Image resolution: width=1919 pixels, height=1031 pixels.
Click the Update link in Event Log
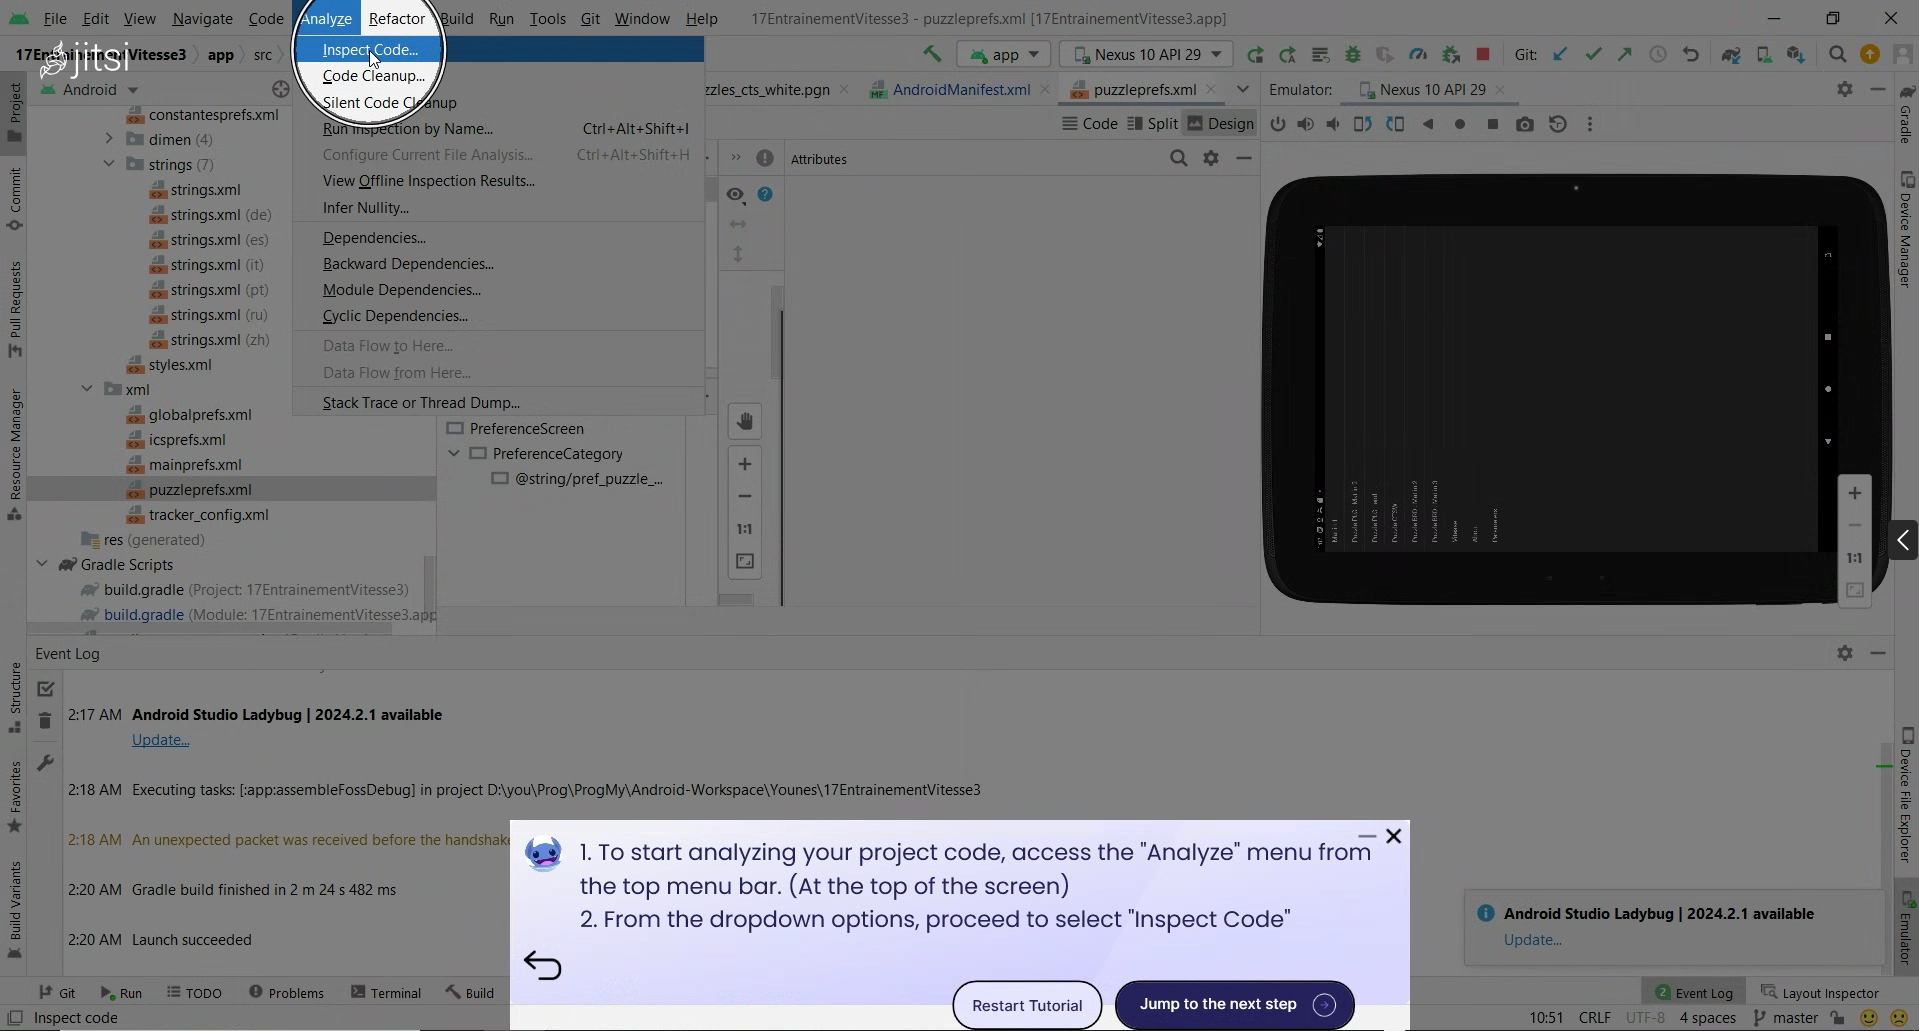pos(160,740)
